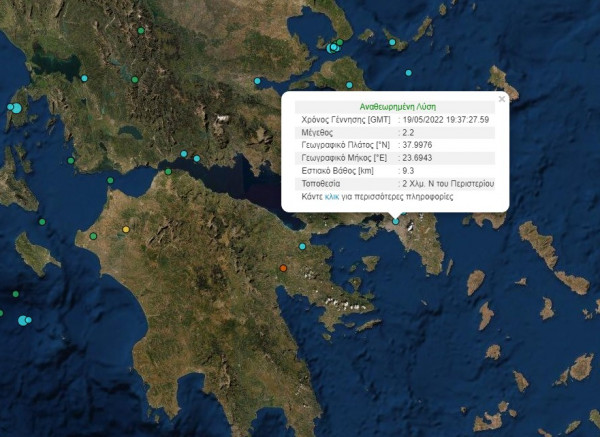Select the yellow earthquake marker on the map

(125, 231)
